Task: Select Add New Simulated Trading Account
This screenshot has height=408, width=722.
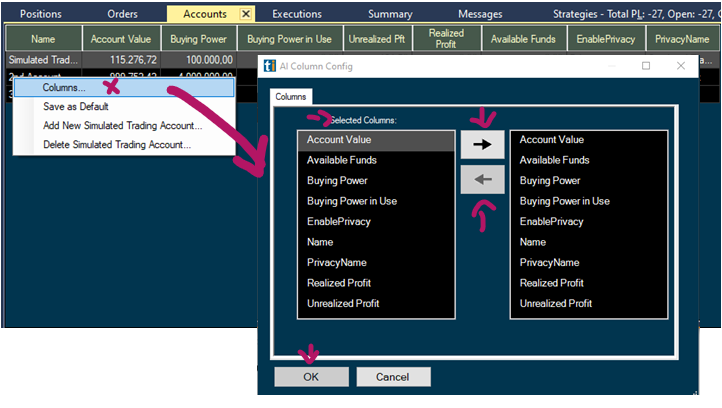Action: coord(123,126)
